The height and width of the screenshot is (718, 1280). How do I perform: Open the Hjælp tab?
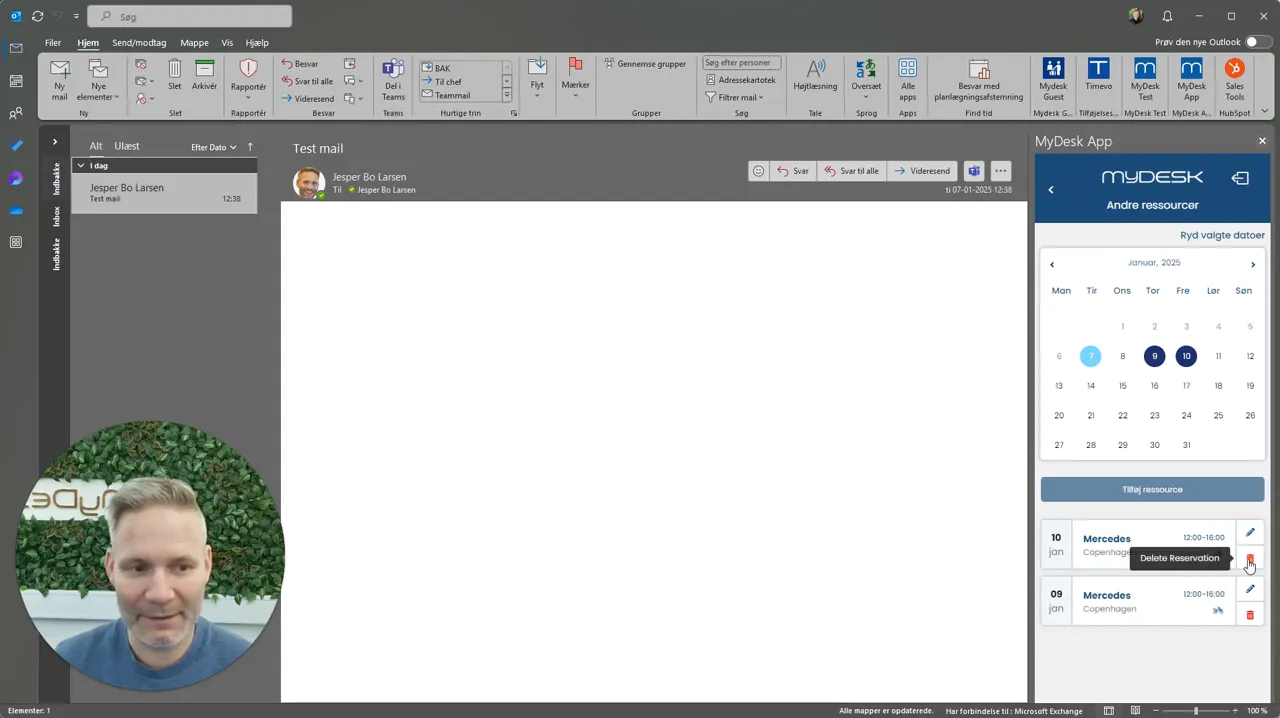coord(257,43)
